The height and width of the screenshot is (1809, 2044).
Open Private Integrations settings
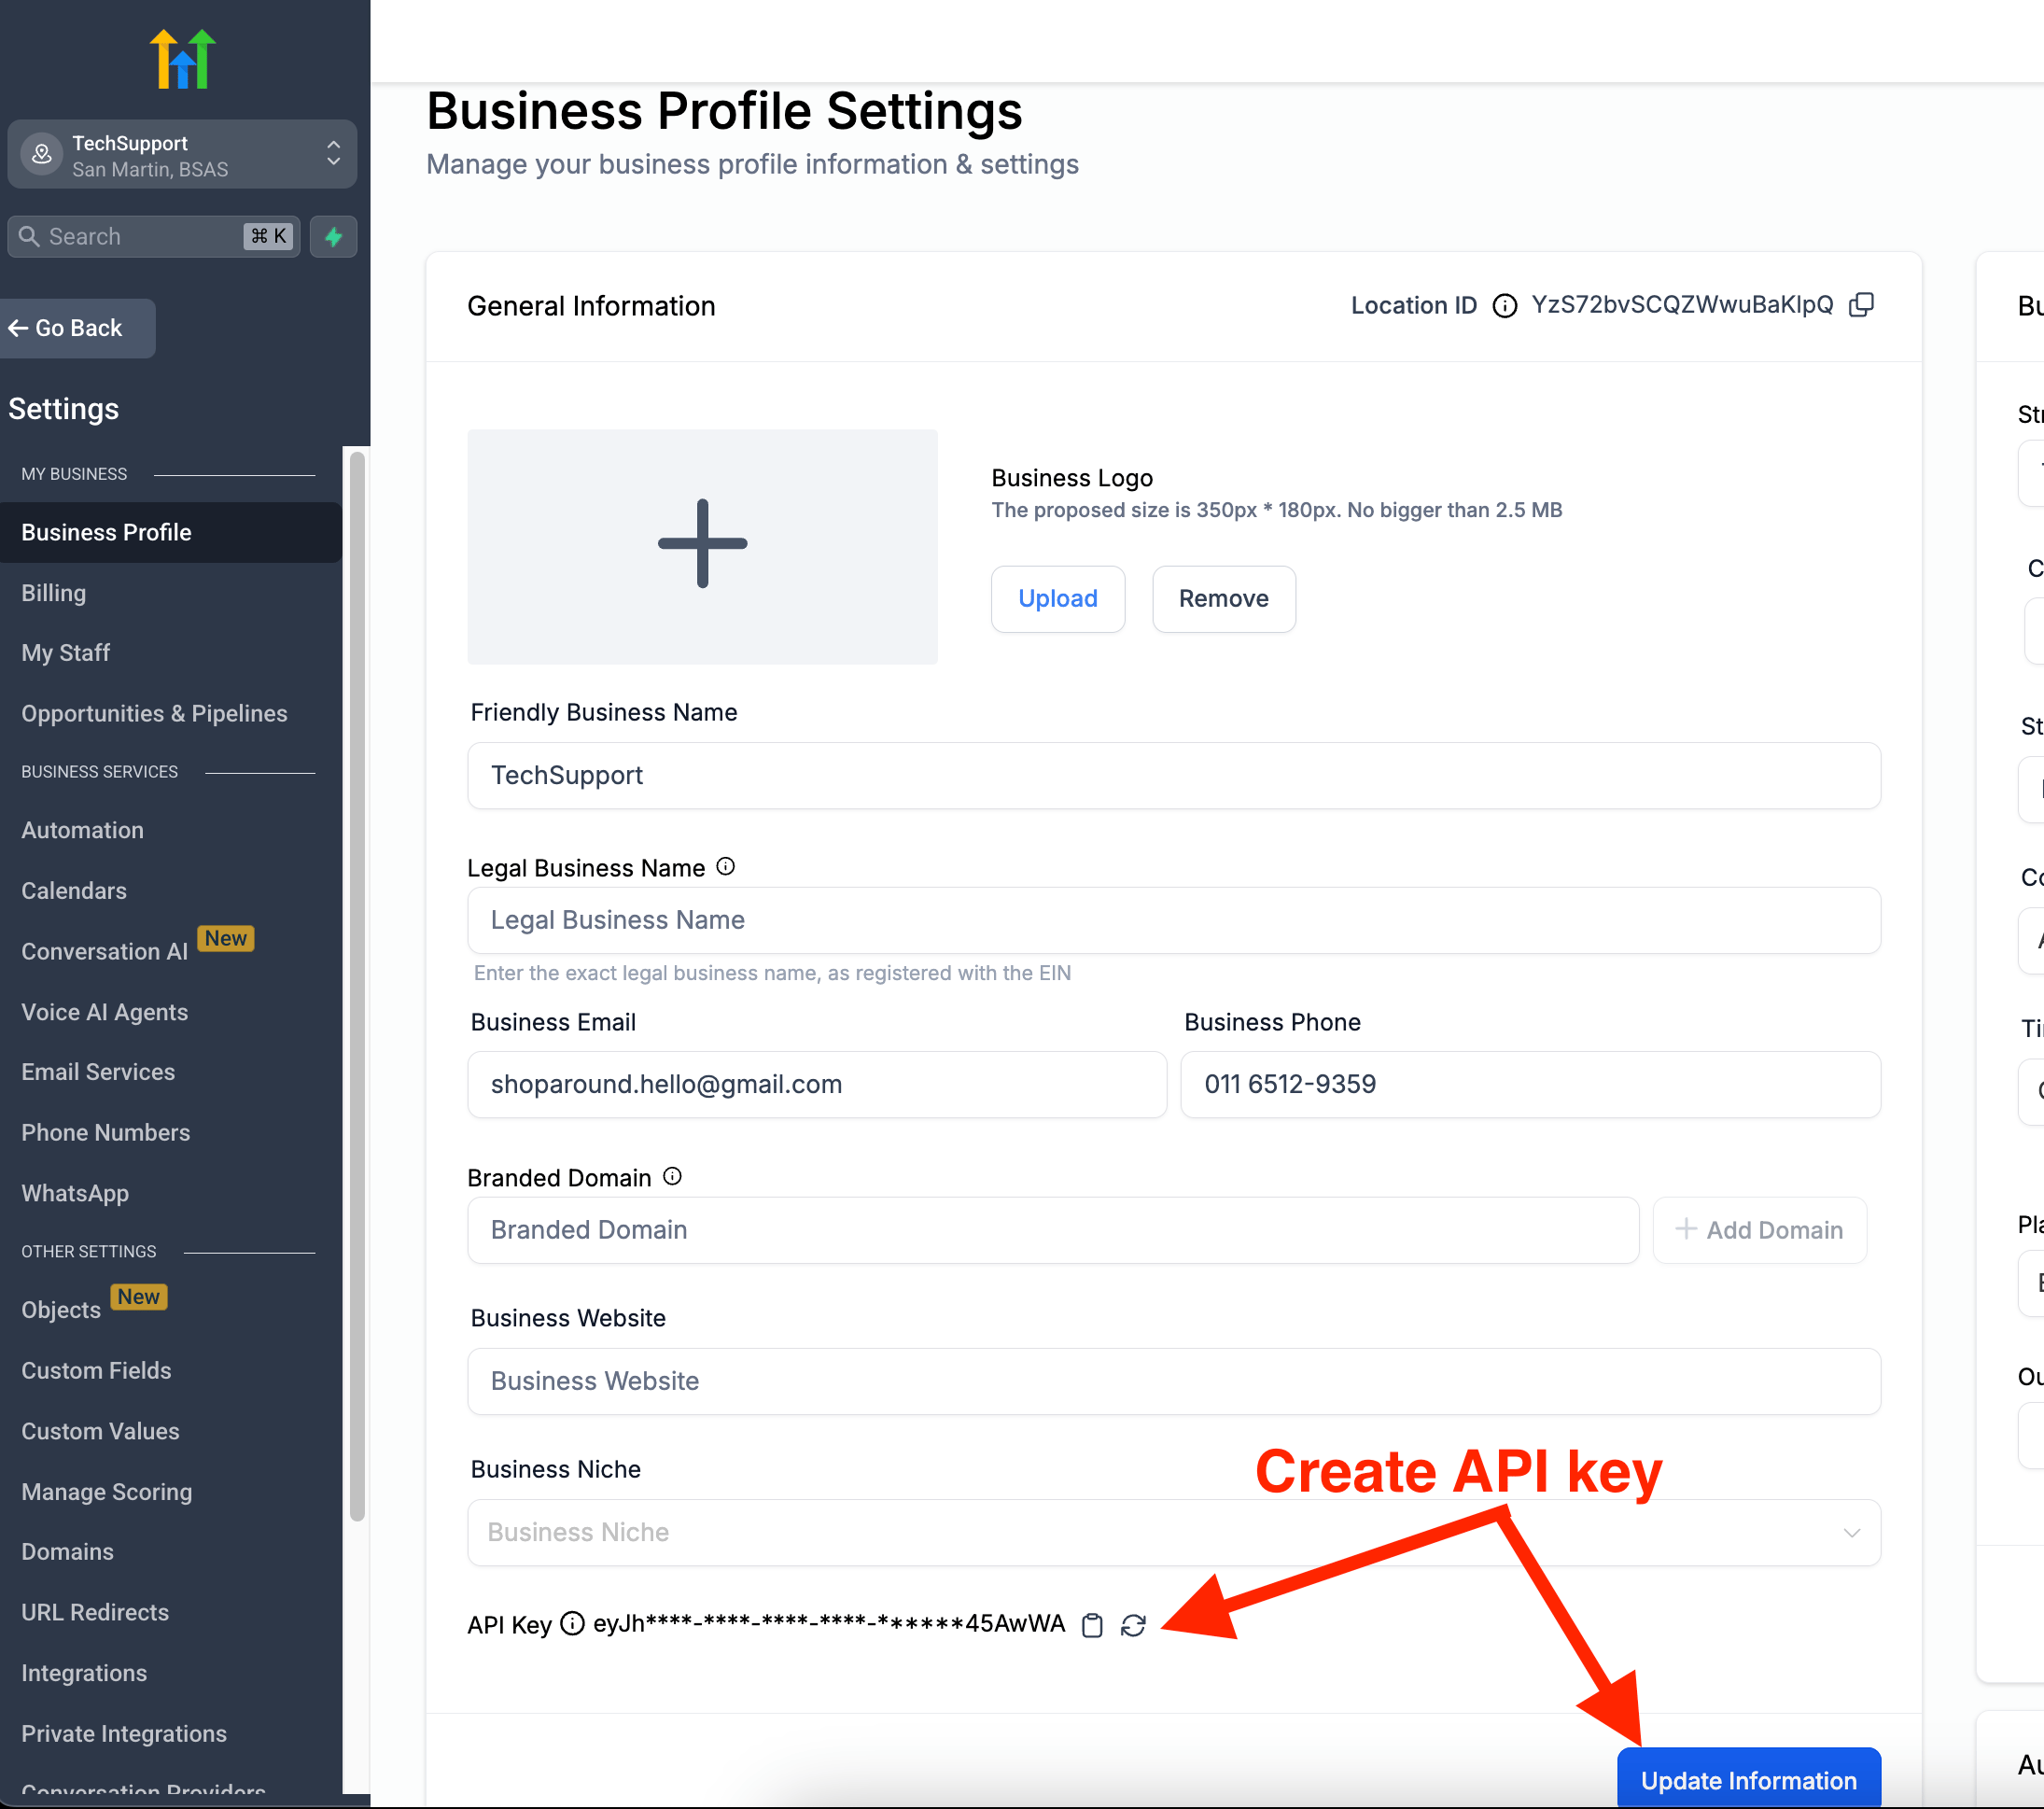pyautogui.click(x=124, y=1734)
